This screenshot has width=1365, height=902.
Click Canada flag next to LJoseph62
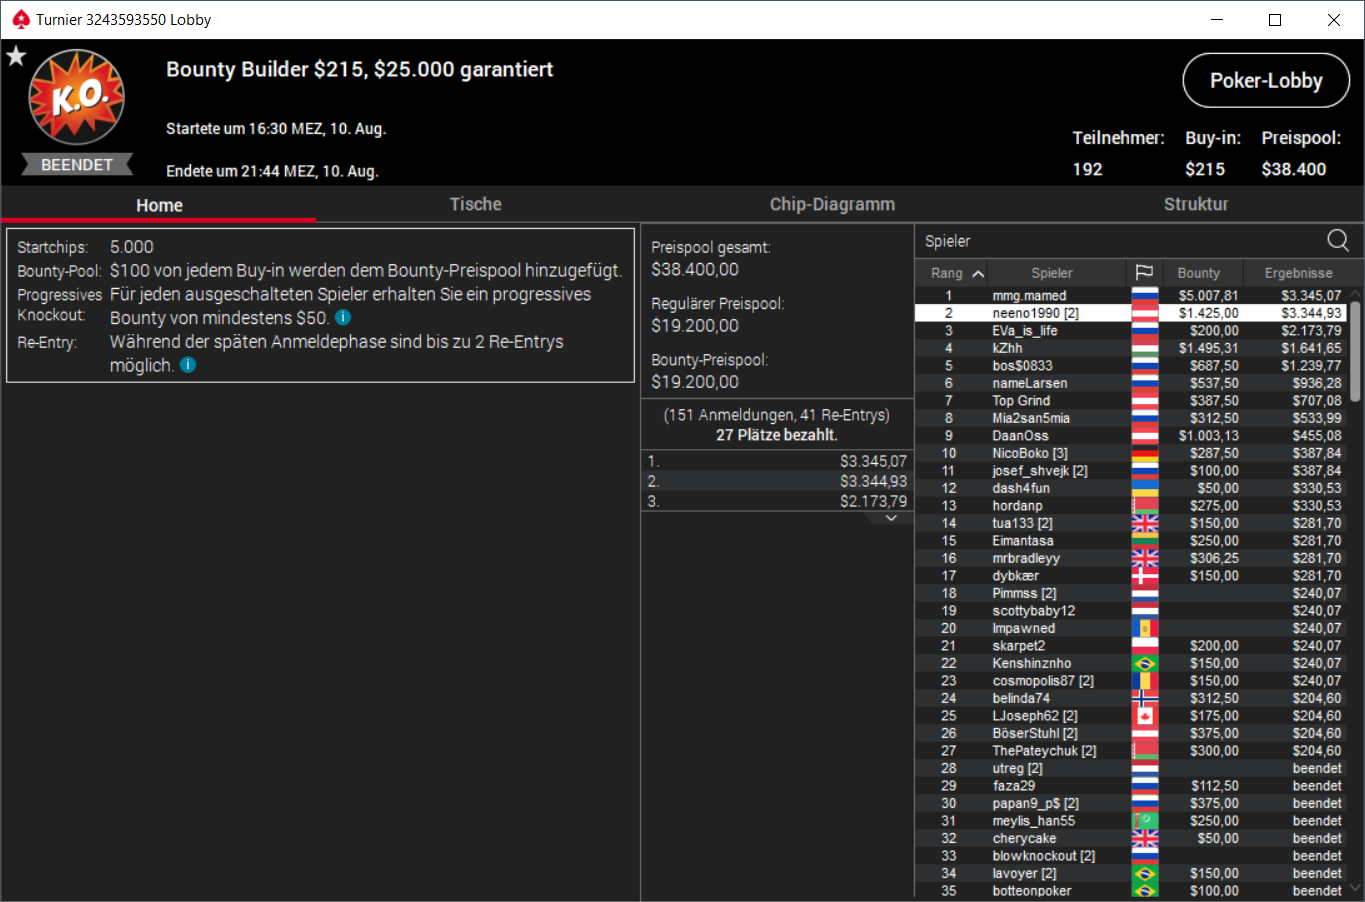click(1145, 716)
